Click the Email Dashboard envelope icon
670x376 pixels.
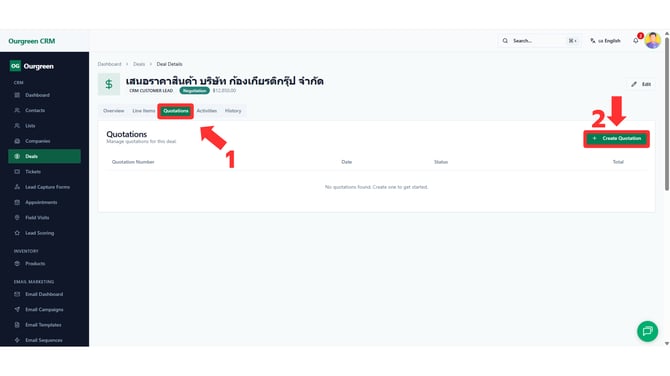click(17, 294)
